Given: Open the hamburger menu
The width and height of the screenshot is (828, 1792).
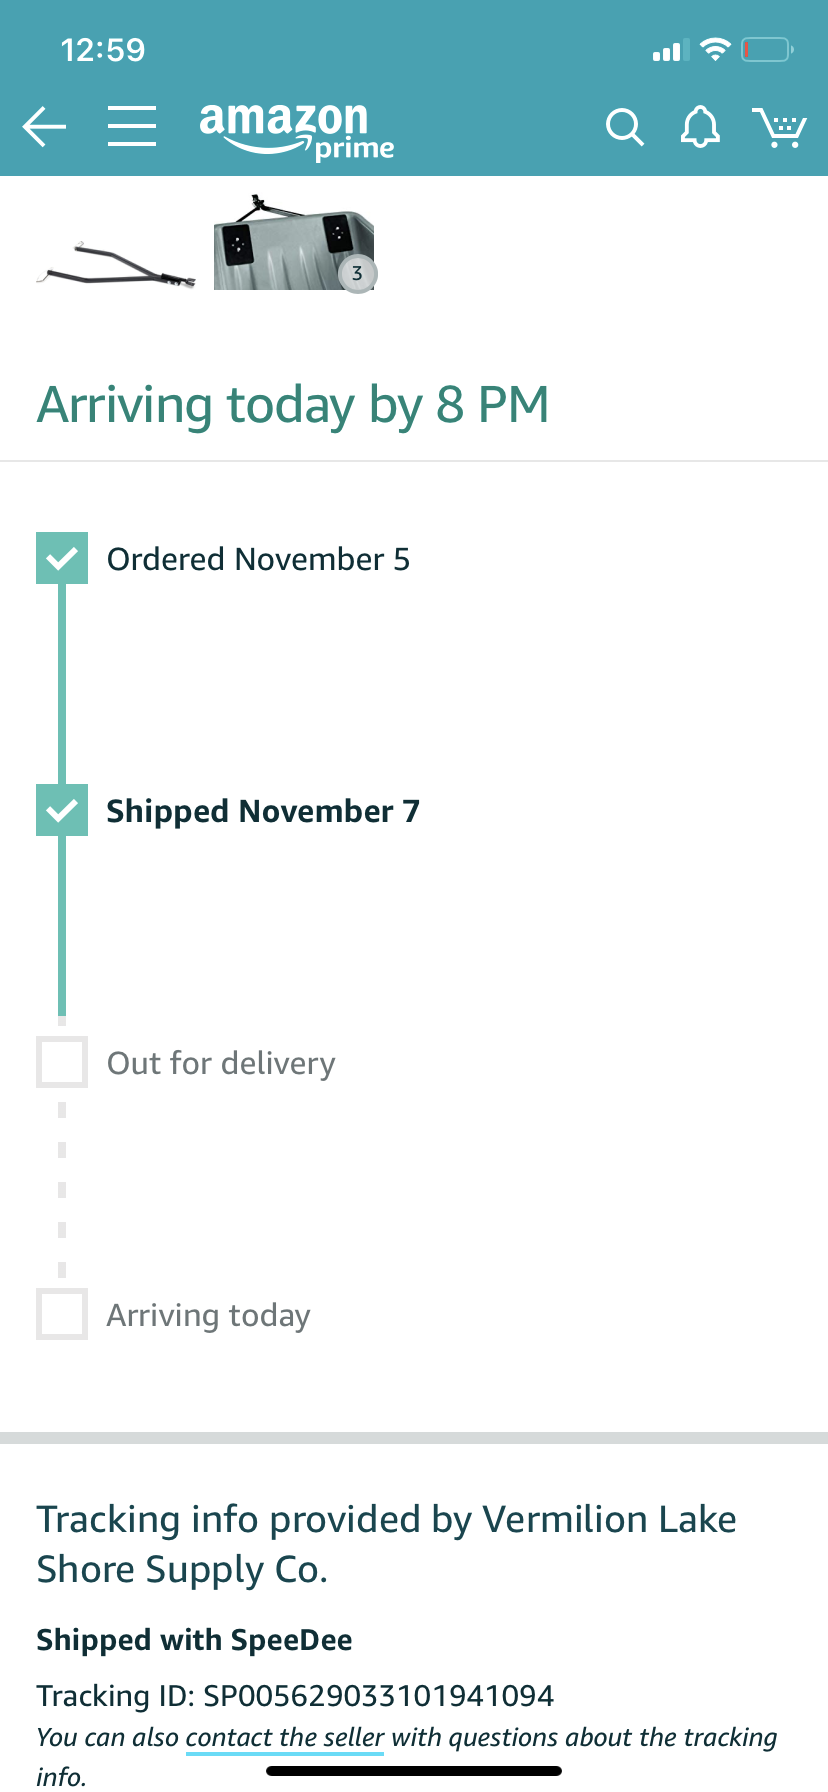Looking at the screenshot, I should 132,127.
